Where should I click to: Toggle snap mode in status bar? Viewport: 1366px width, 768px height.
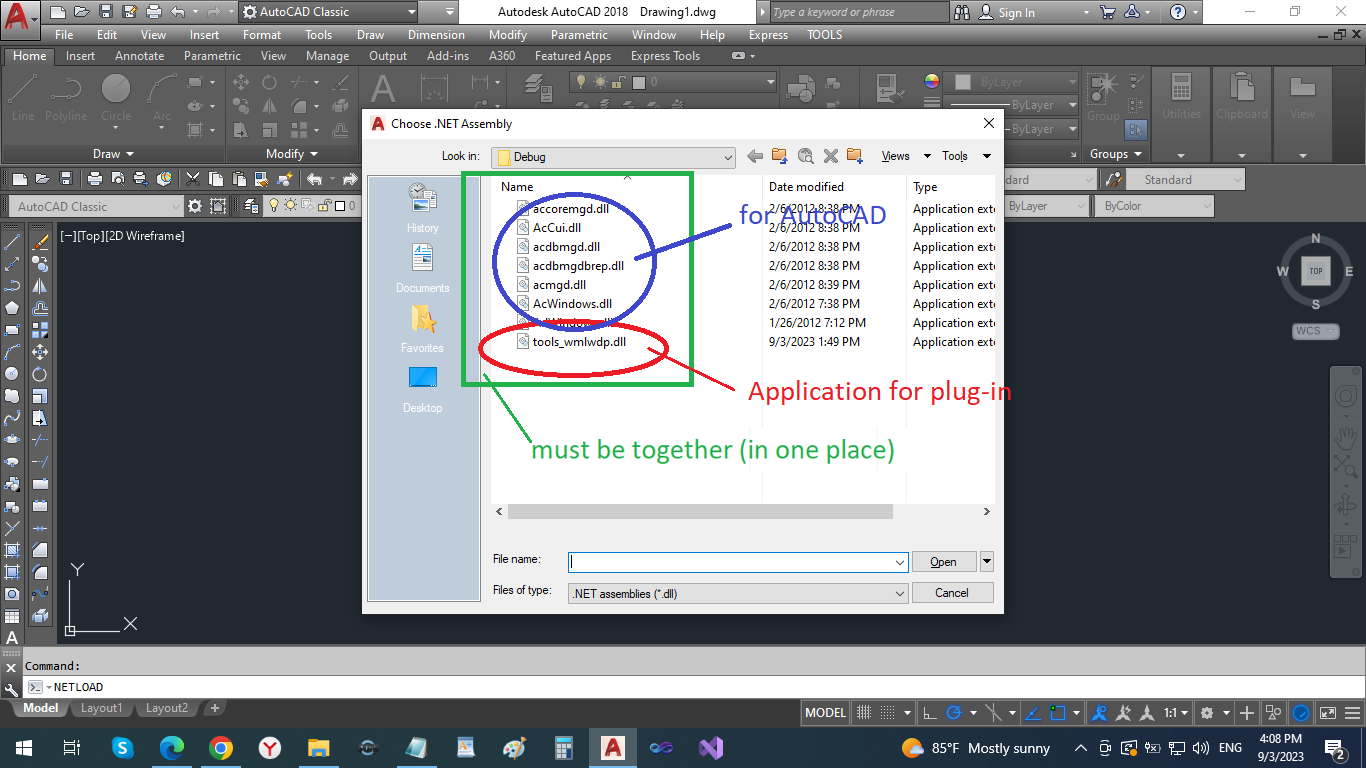886,713
